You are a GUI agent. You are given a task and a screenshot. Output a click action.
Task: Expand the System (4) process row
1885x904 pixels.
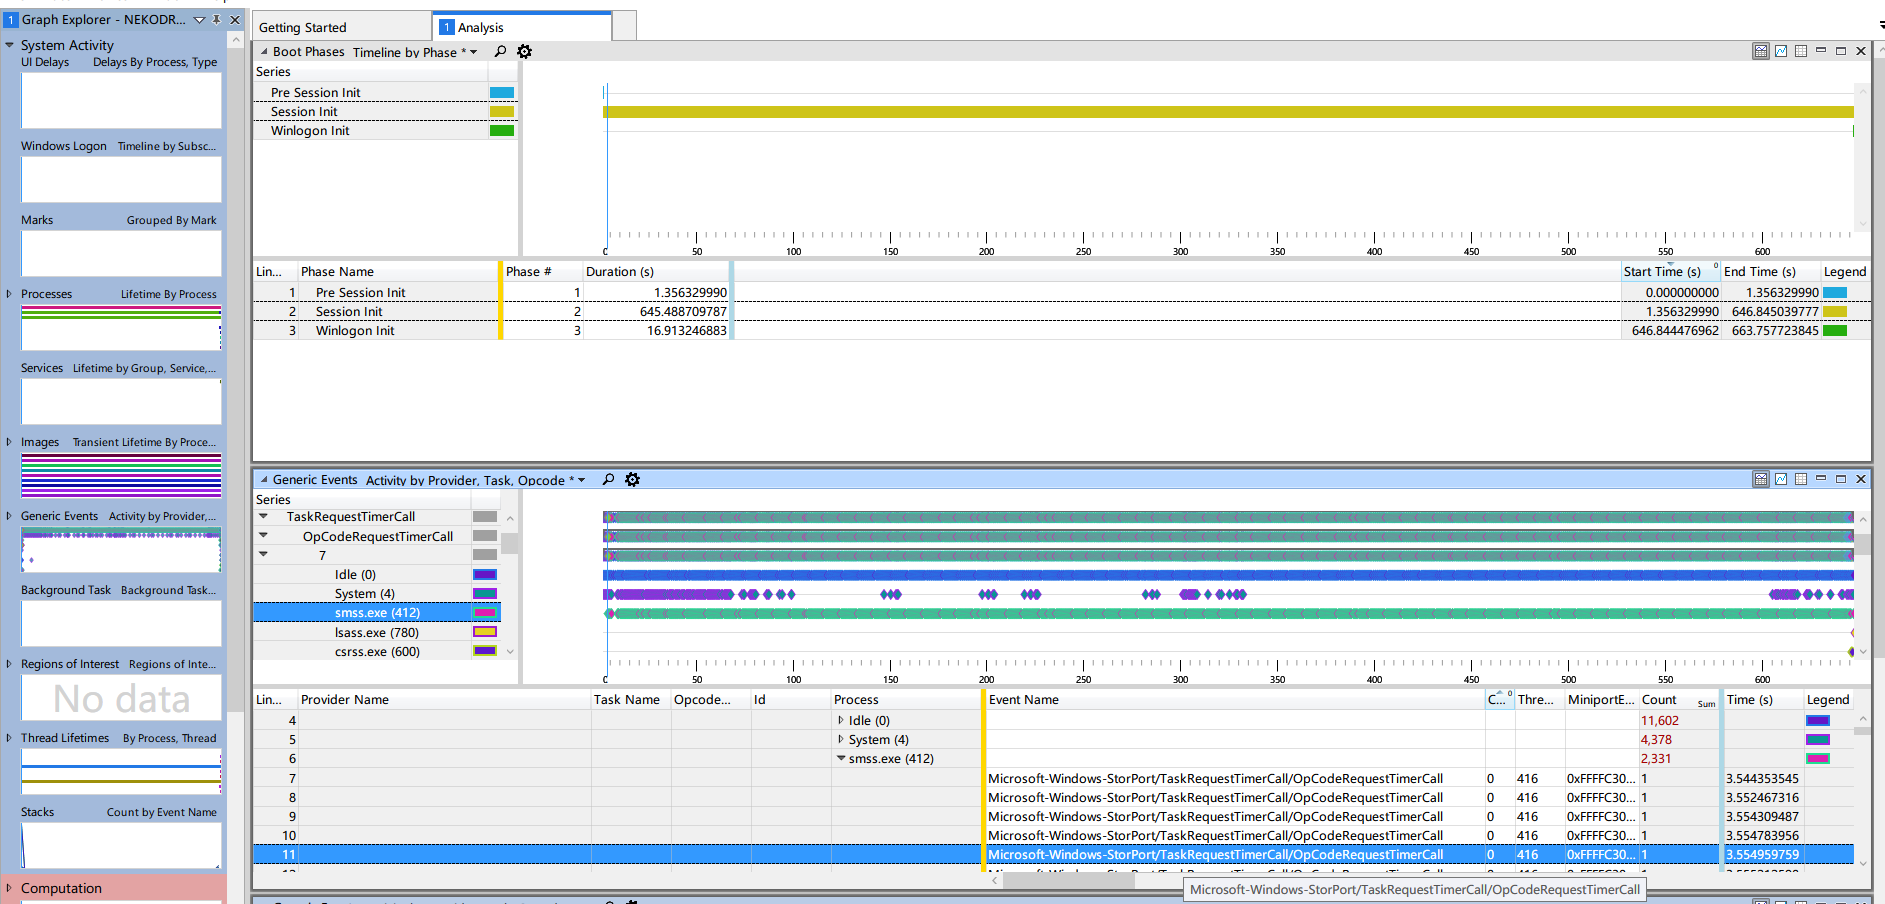(840, 739)
